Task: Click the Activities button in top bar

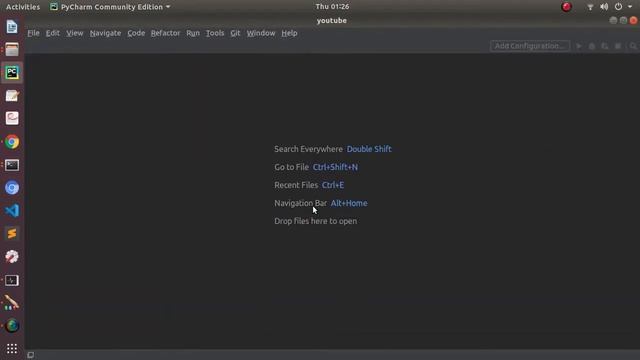Action: [23, 7]
